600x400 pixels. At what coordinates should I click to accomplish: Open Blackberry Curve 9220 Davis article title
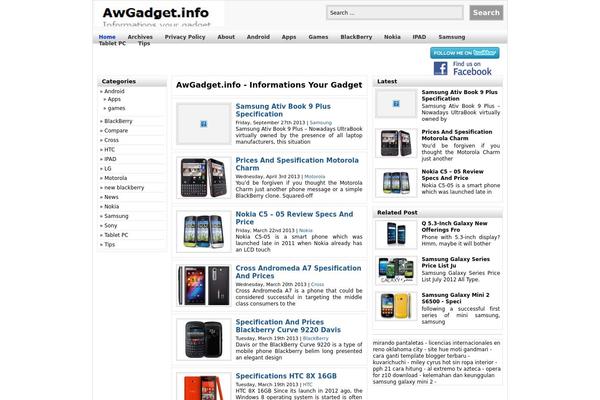coord(288,326)
